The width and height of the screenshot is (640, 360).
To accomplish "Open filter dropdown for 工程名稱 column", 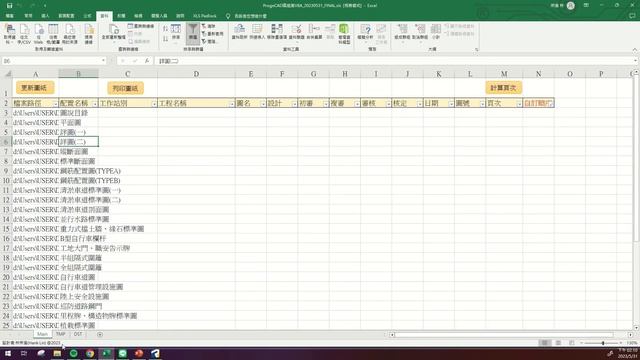I will [231, 104].
